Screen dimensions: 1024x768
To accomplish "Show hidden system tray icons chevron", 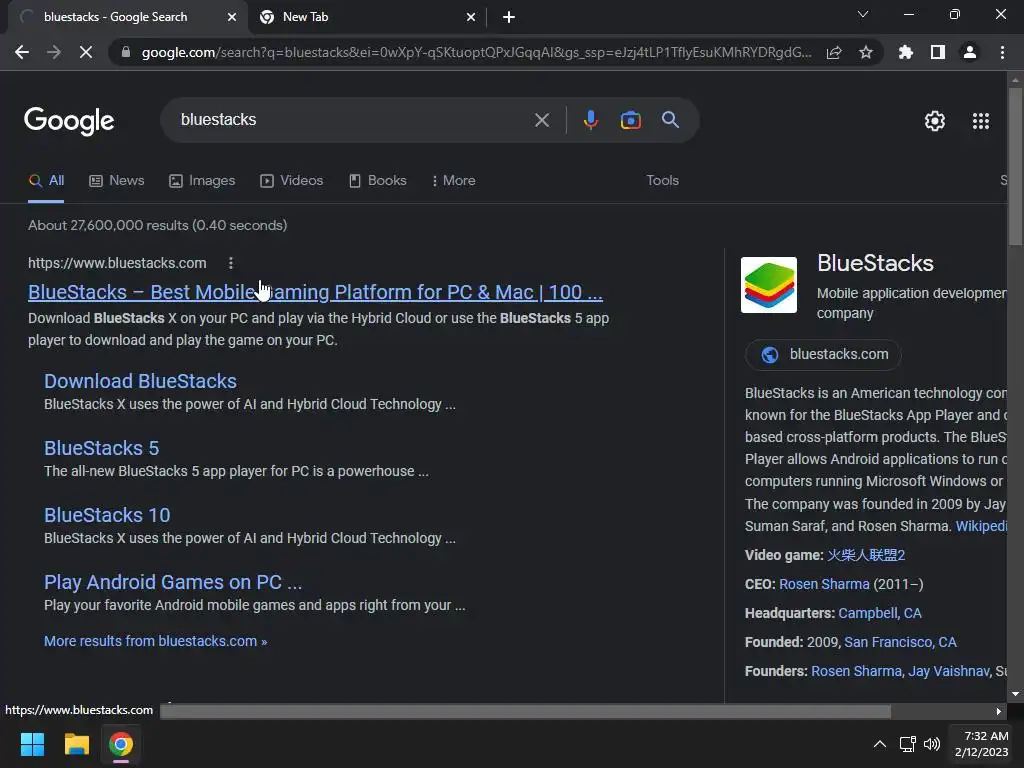I will (x=880, y=744).
